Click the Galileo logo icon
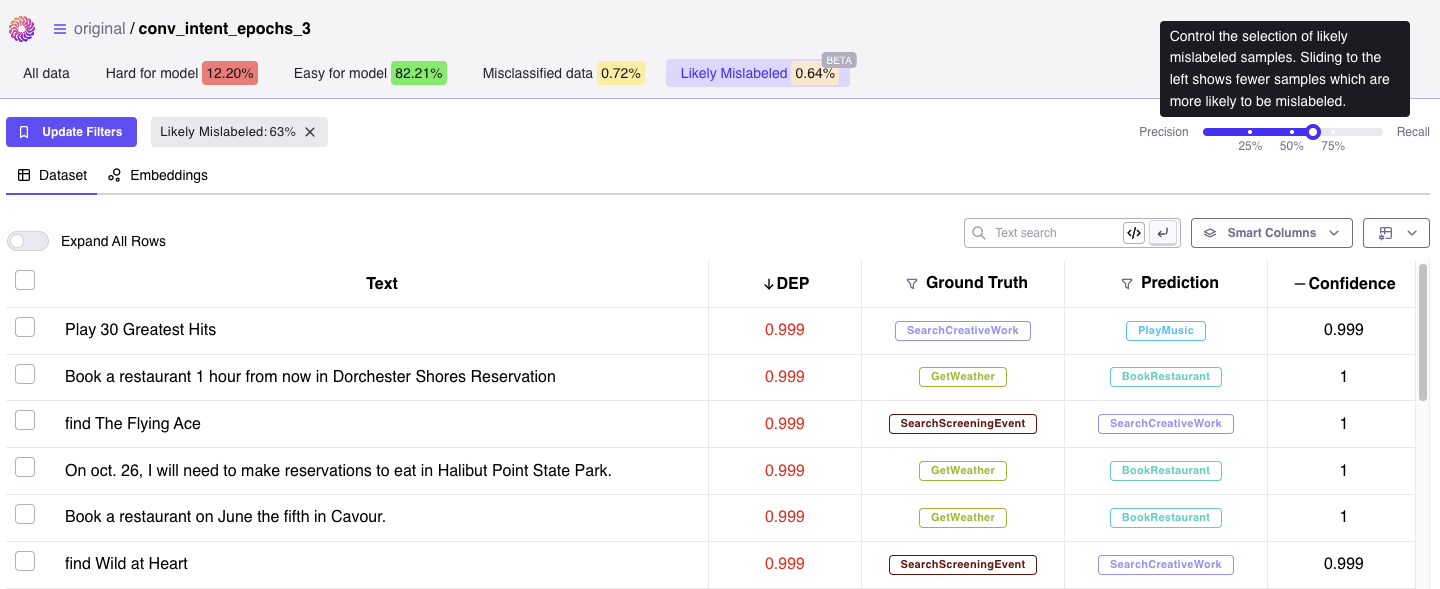This screenshot has height=589, width=1440. pos(22,29)
